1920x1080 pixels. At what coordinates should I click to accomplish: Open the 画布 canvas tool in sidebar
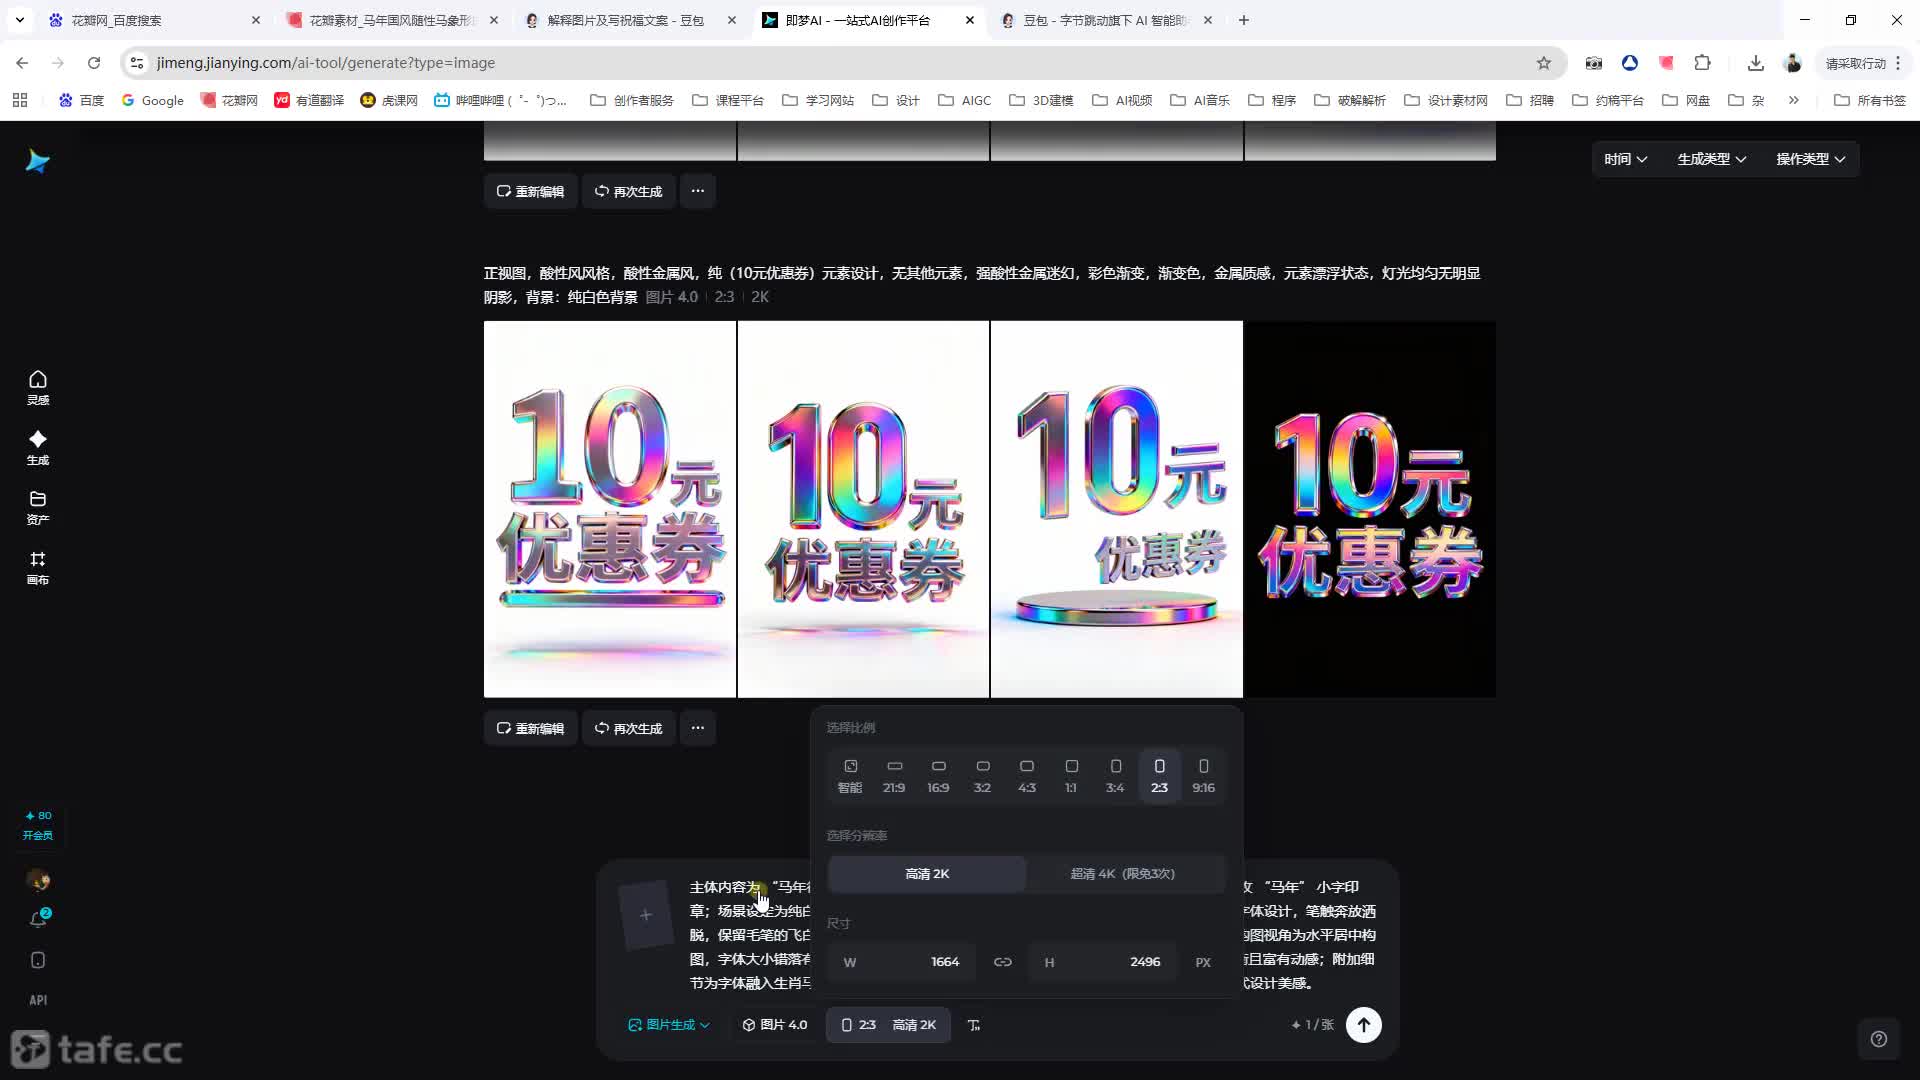tap(38, 567)
